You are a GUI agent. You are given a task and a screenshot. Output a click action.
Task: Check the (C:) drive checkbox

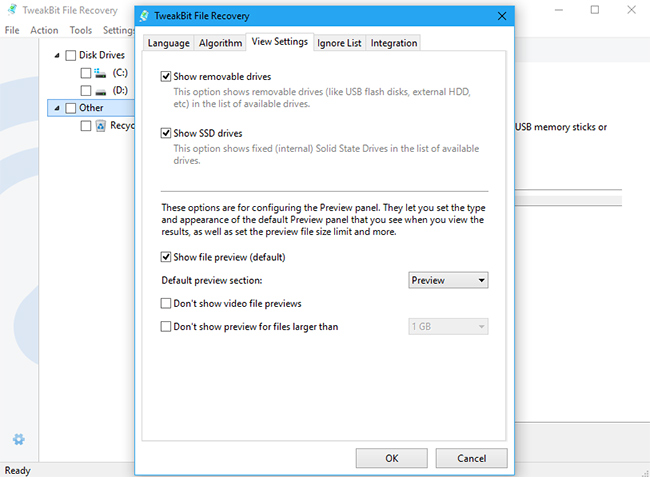click(85, 73)
